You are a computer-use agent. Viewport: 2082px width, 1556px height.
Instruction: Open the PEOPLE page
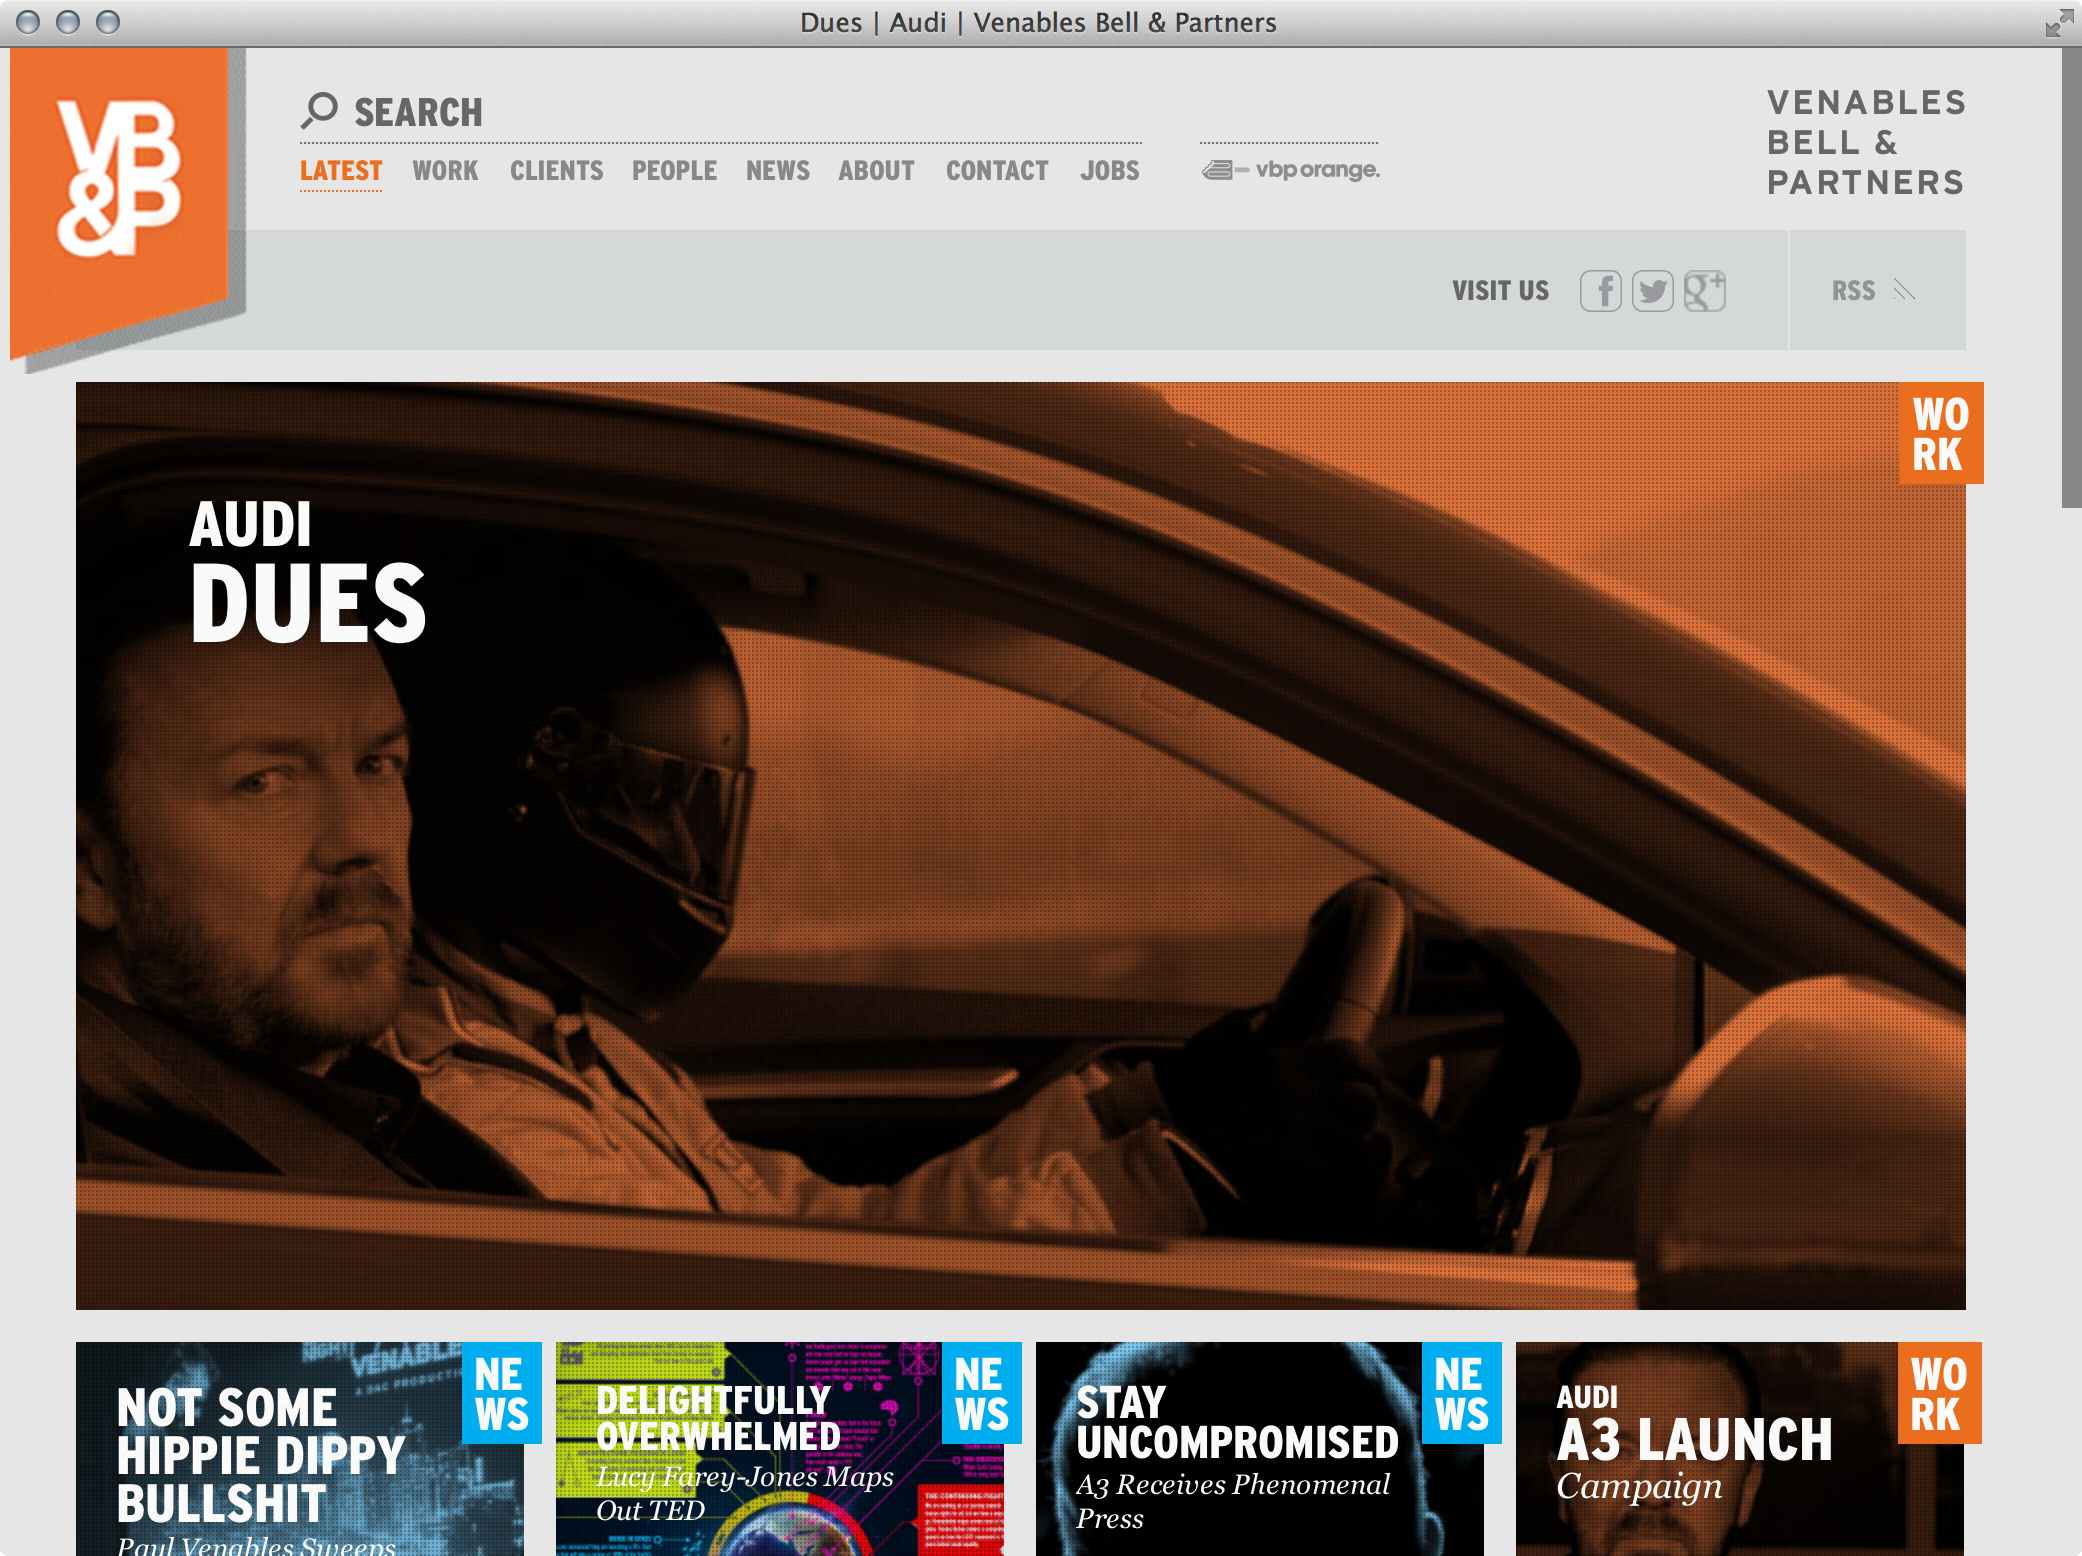[x=674, y=171]
